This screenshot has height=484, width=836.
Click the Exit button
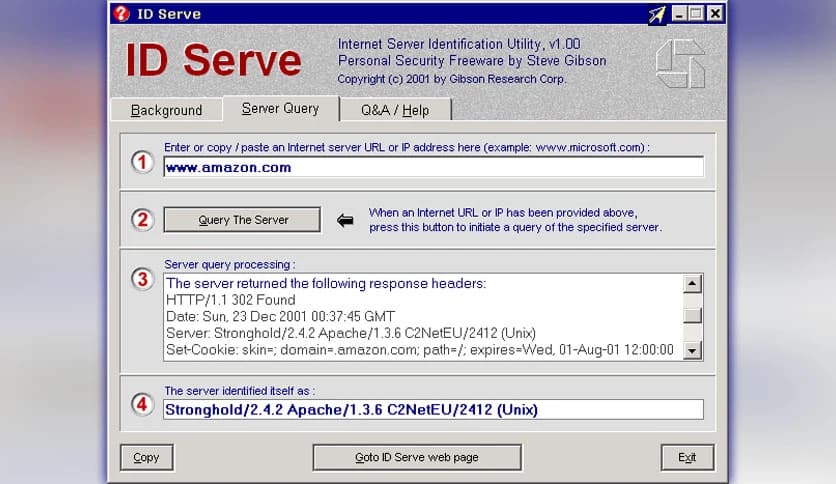(x=687, y=457)
